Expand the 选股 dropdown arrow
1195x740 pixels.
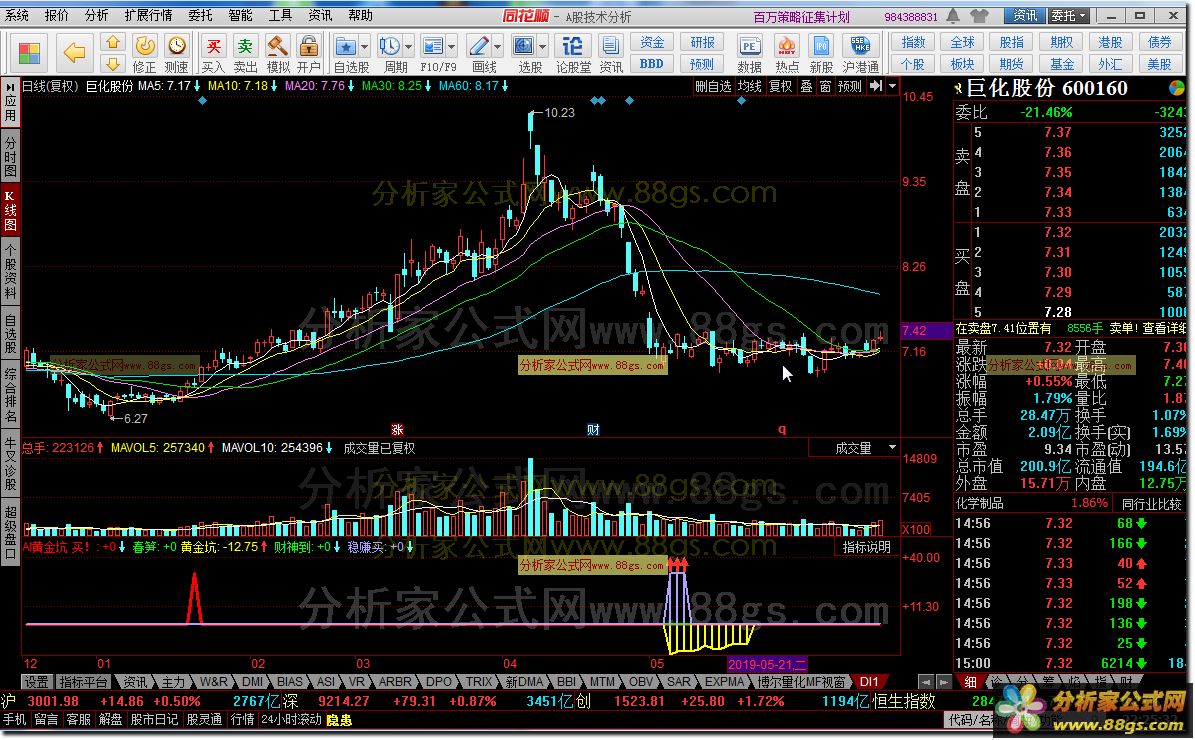[x=543, y=46]
